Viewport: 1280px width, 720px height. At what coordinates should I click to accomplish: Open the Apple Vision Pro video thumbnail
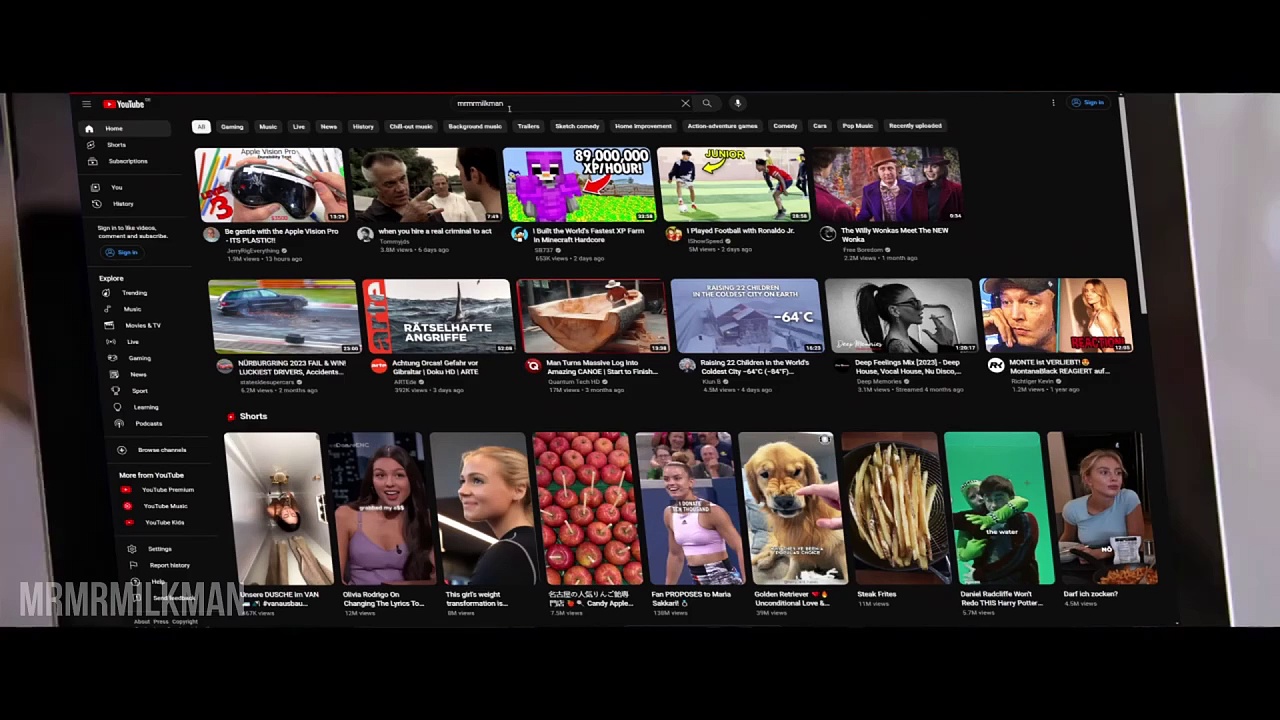[269, 185]
